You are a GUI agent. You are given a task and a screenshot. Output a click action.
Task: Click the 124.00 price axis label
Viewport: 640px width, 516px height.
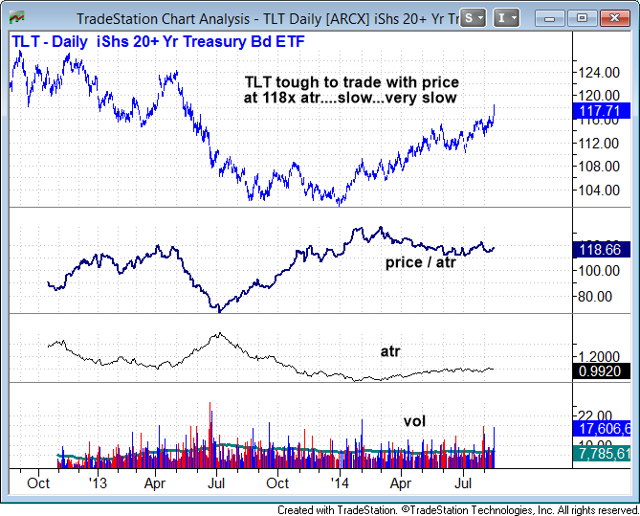pyautogui.click(x=599, y=73)
